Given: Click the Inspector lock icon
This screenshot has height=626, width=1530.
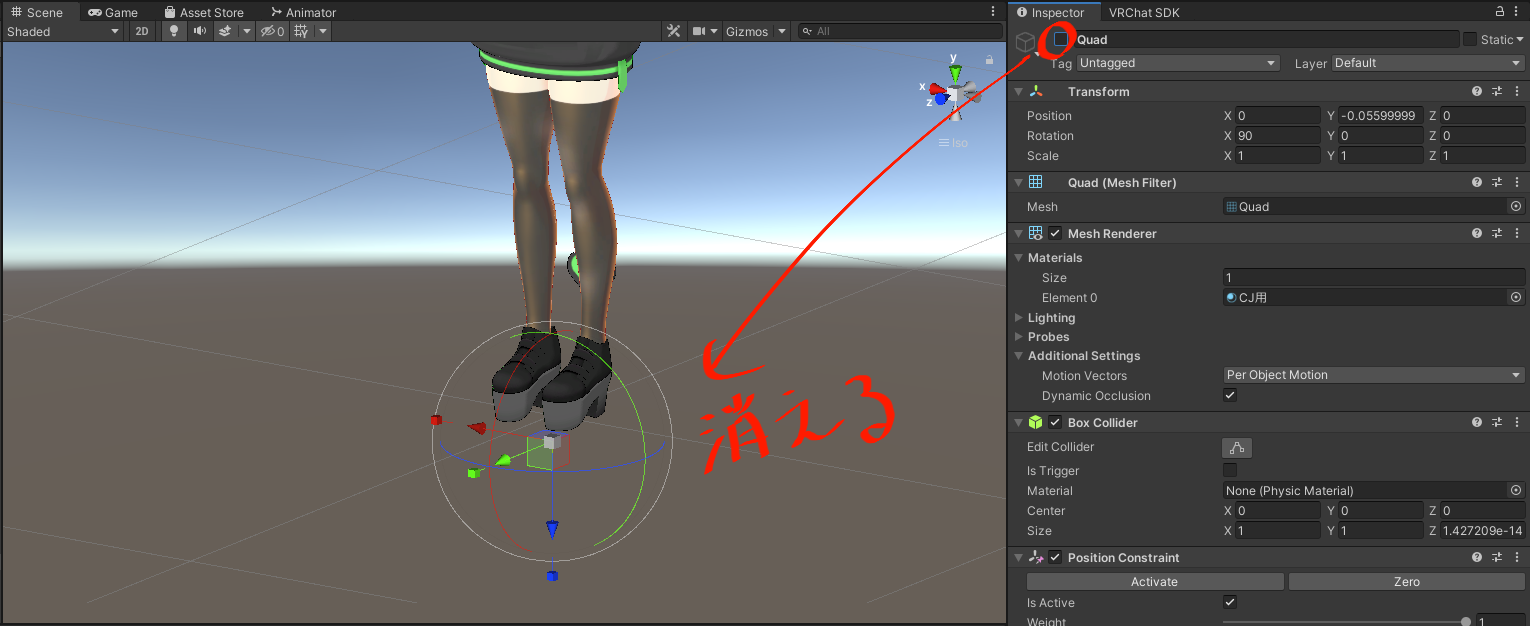Looking at the screenshot, I should click(1500, 12).
